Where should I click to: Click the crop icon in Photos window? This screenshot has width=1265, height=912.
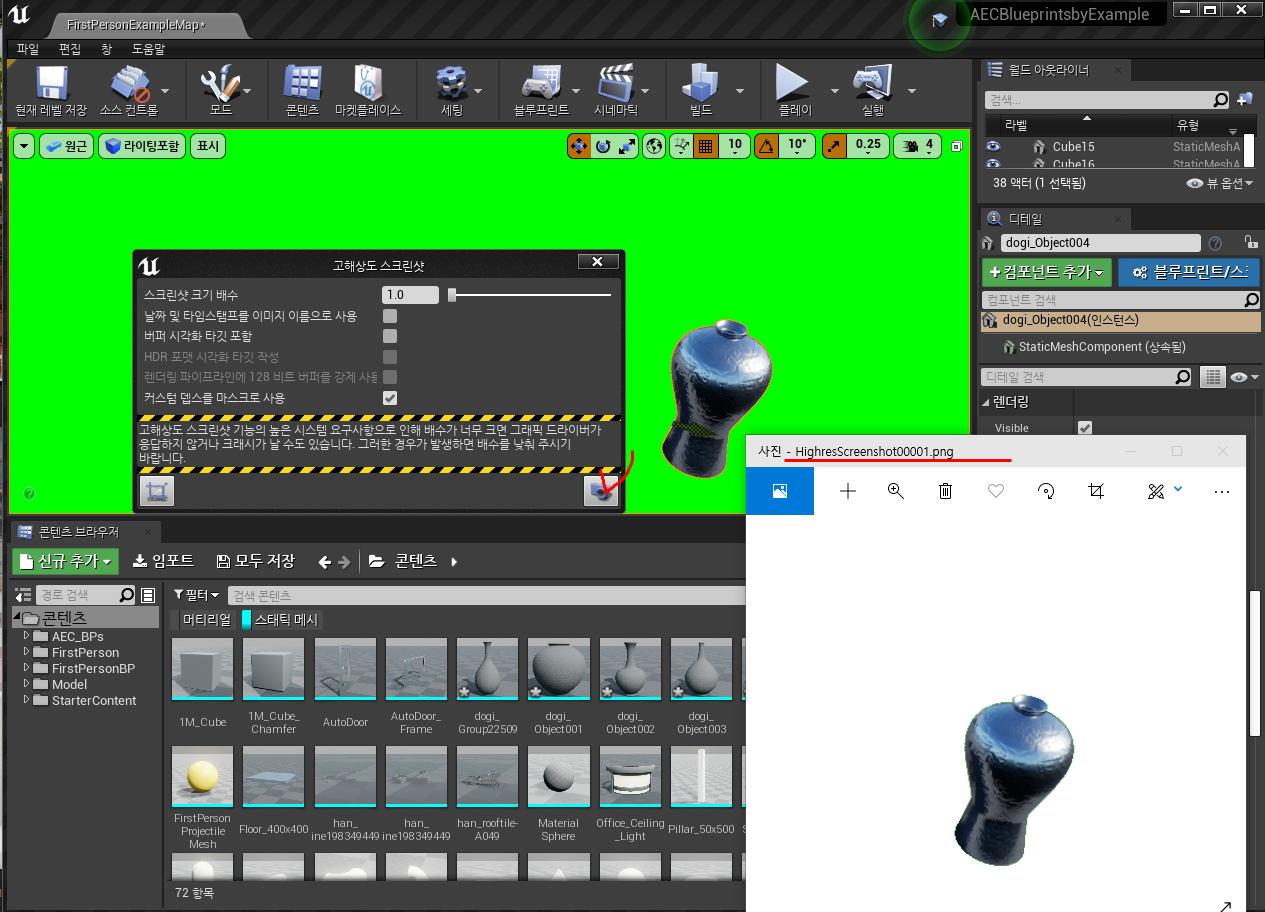pyautogui.click(x=1096, y=491)
